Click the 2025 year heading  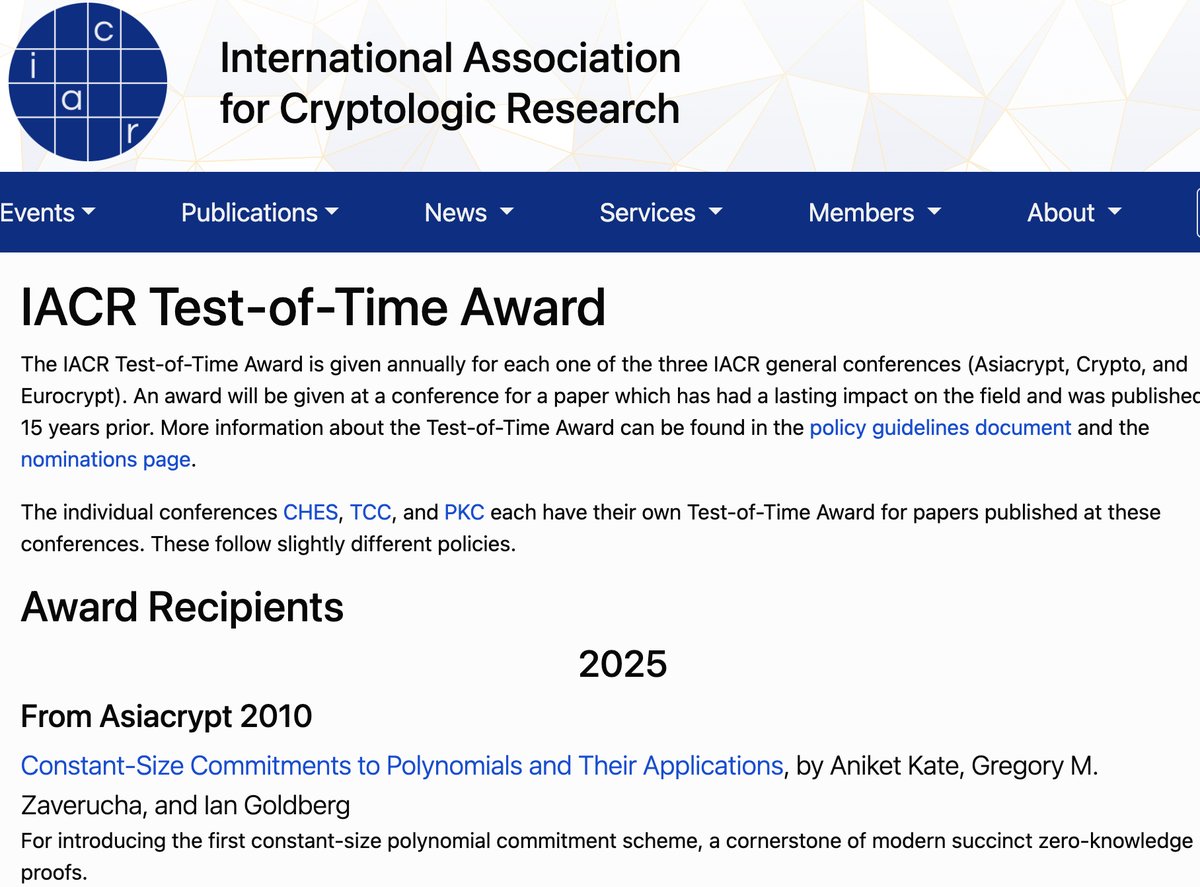623,663
